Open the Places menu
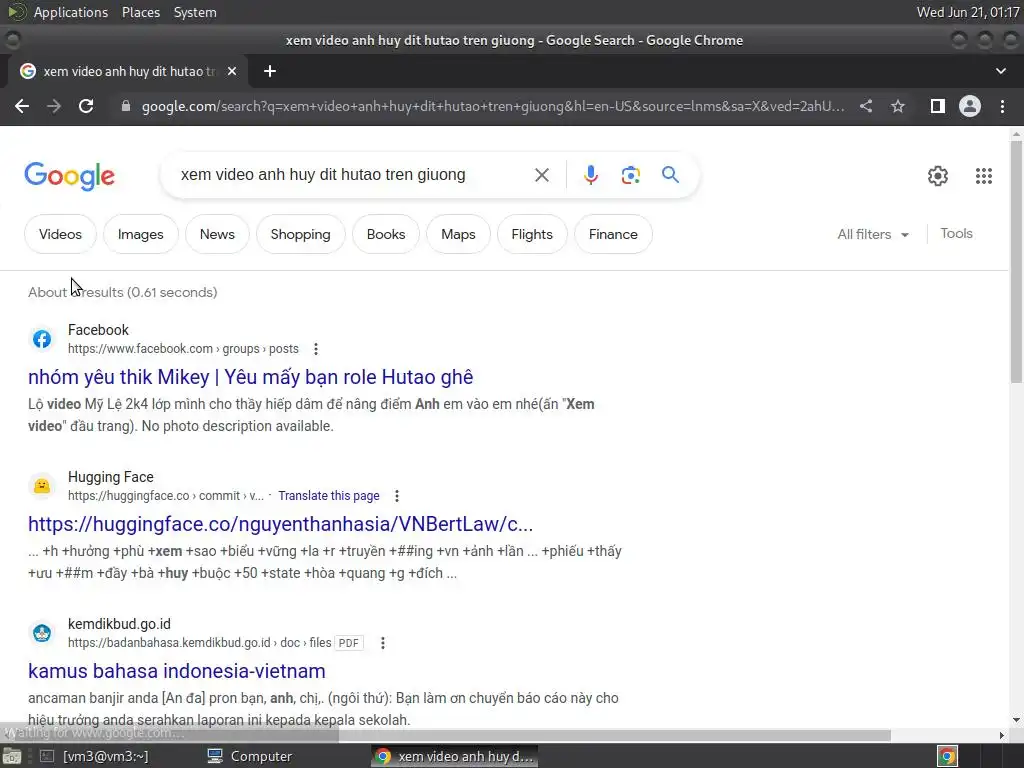This screenshot has width=1024, height=768. pos(140,12)
